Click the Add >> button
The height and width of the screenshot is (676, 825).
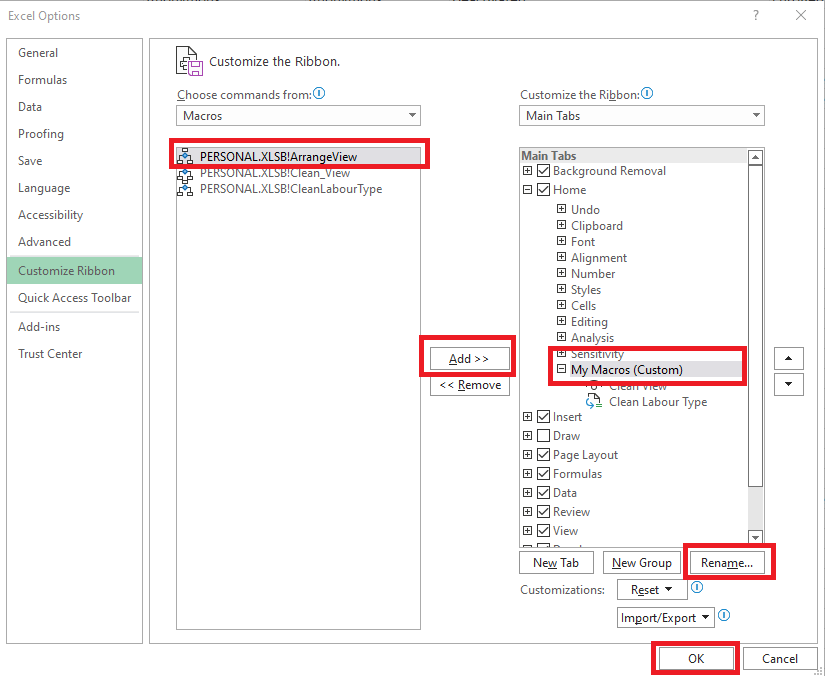(x=470, y=359)
